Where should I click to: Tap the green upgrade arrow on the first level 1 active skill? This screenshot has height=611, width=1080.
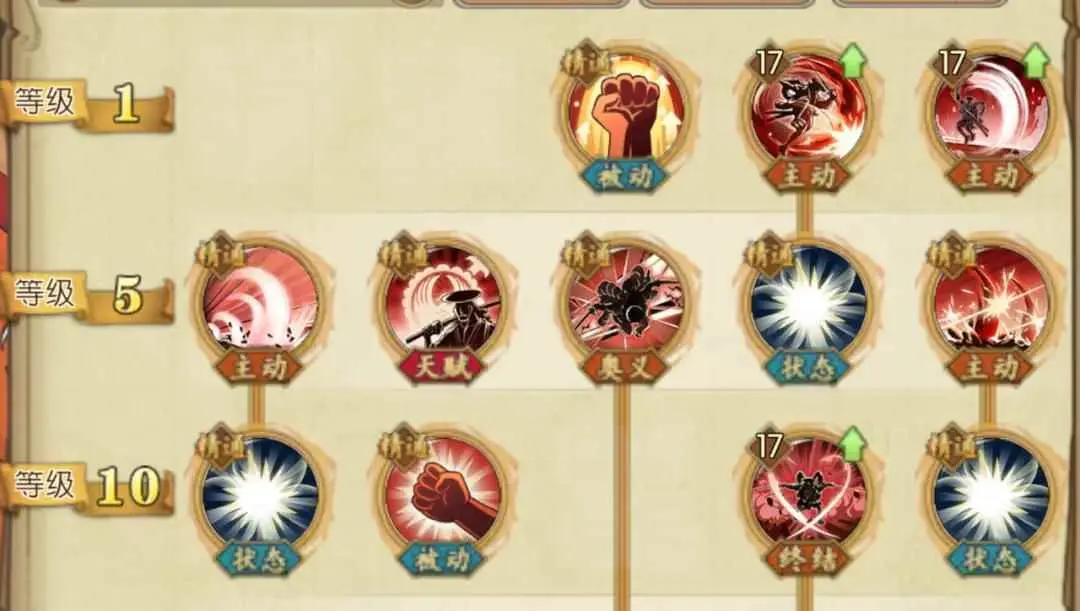[853, 61]
